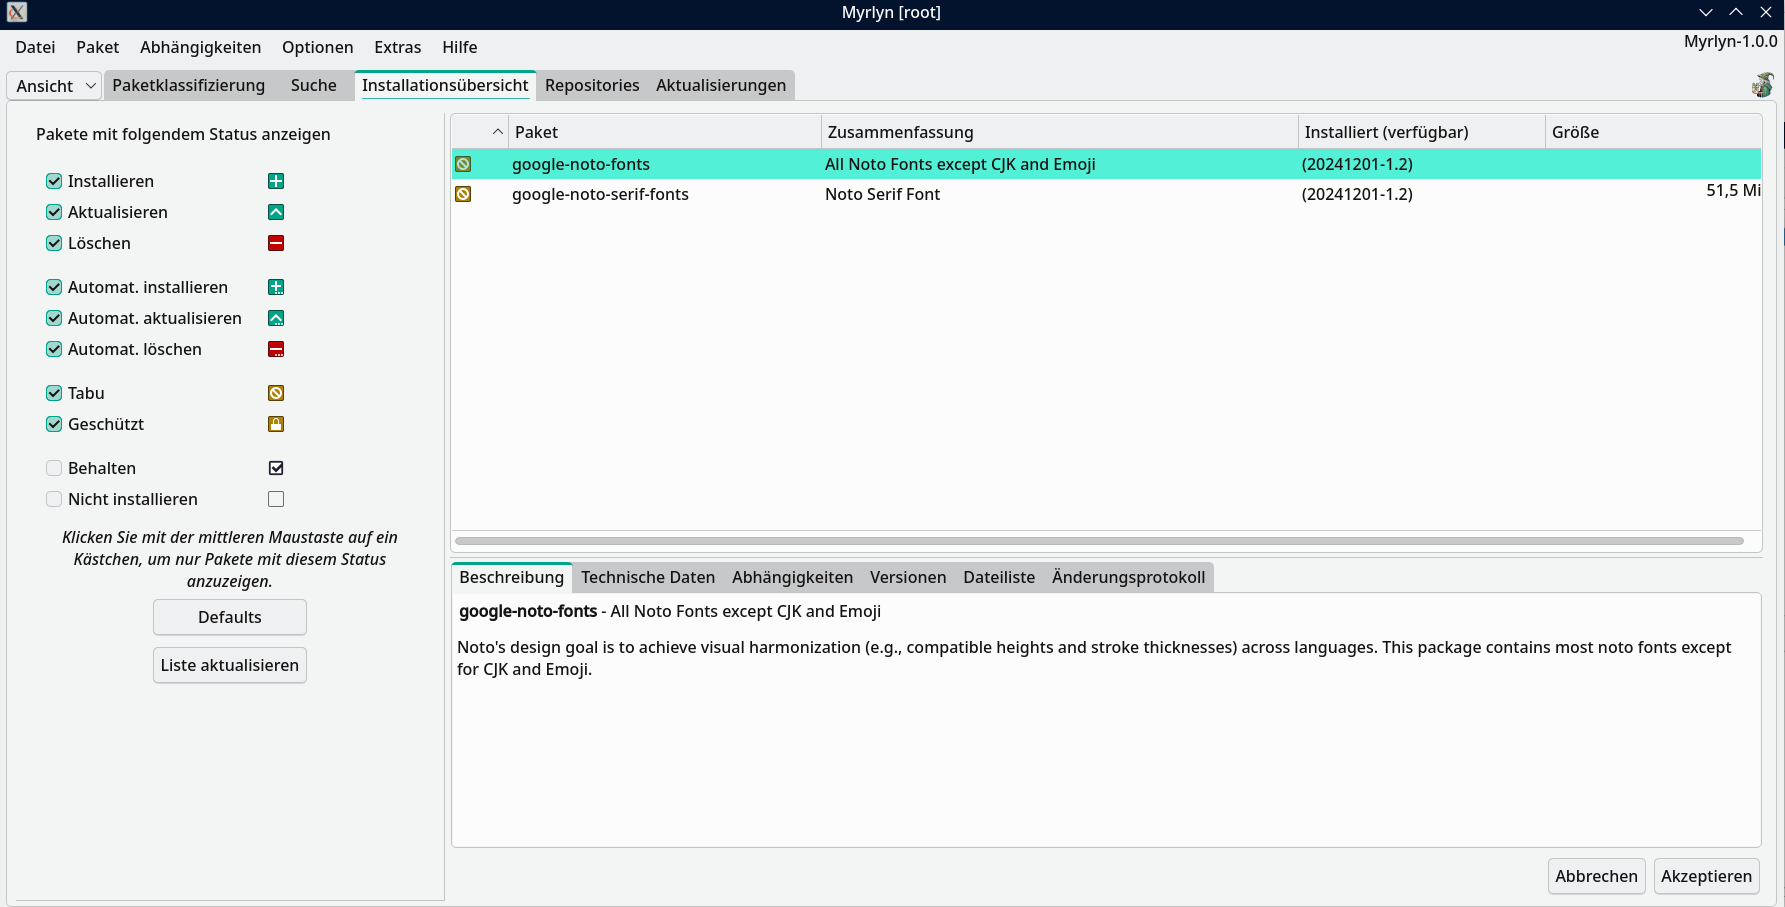
Task: Switch to the Repositories tab
Action: pyautogui.click(x=592, y=85)
